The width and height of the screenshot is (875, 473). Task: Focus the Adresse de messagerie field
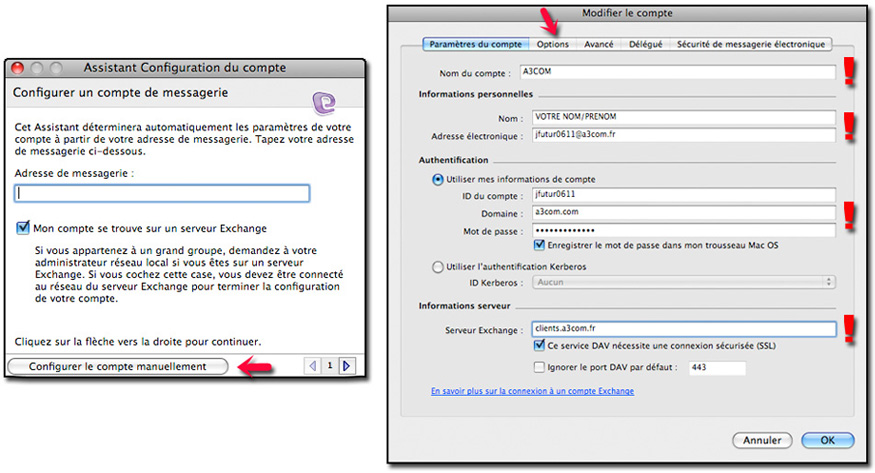click(x=162, y=193)
